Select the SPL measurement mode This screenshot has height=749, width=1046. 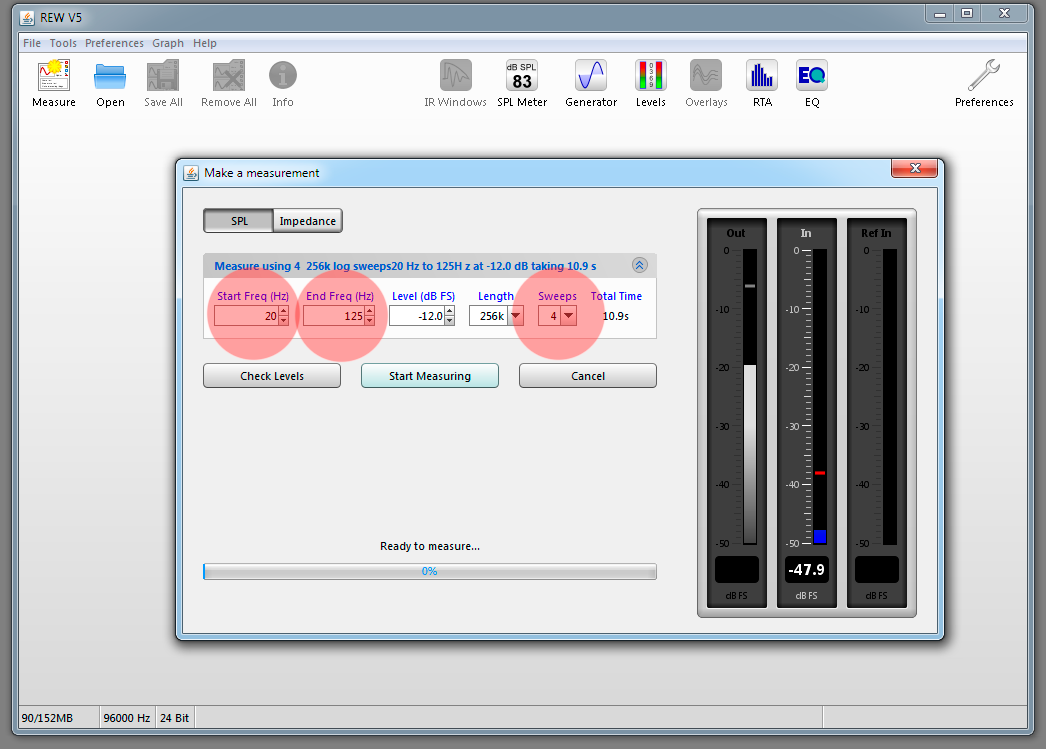(239, 221)
